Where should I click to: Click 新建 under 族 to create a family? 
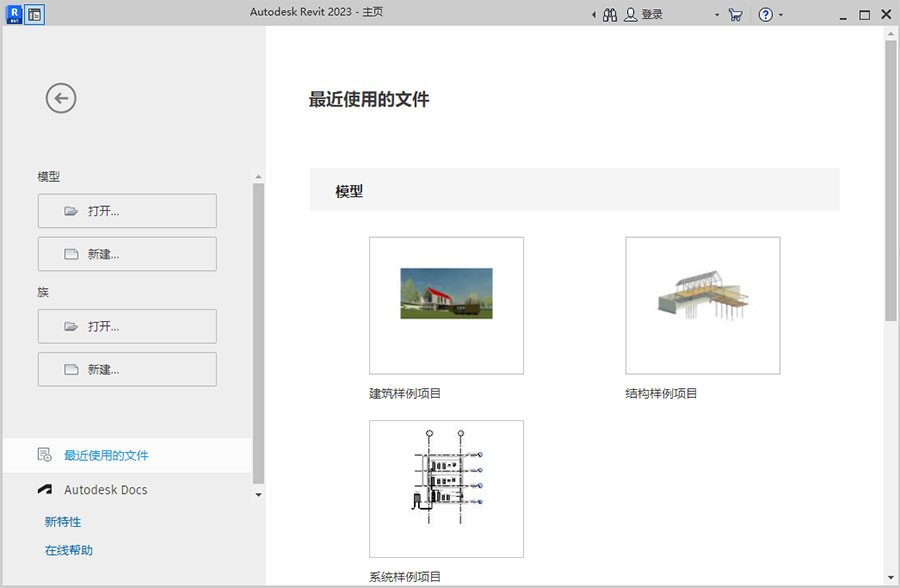(126, 368)
